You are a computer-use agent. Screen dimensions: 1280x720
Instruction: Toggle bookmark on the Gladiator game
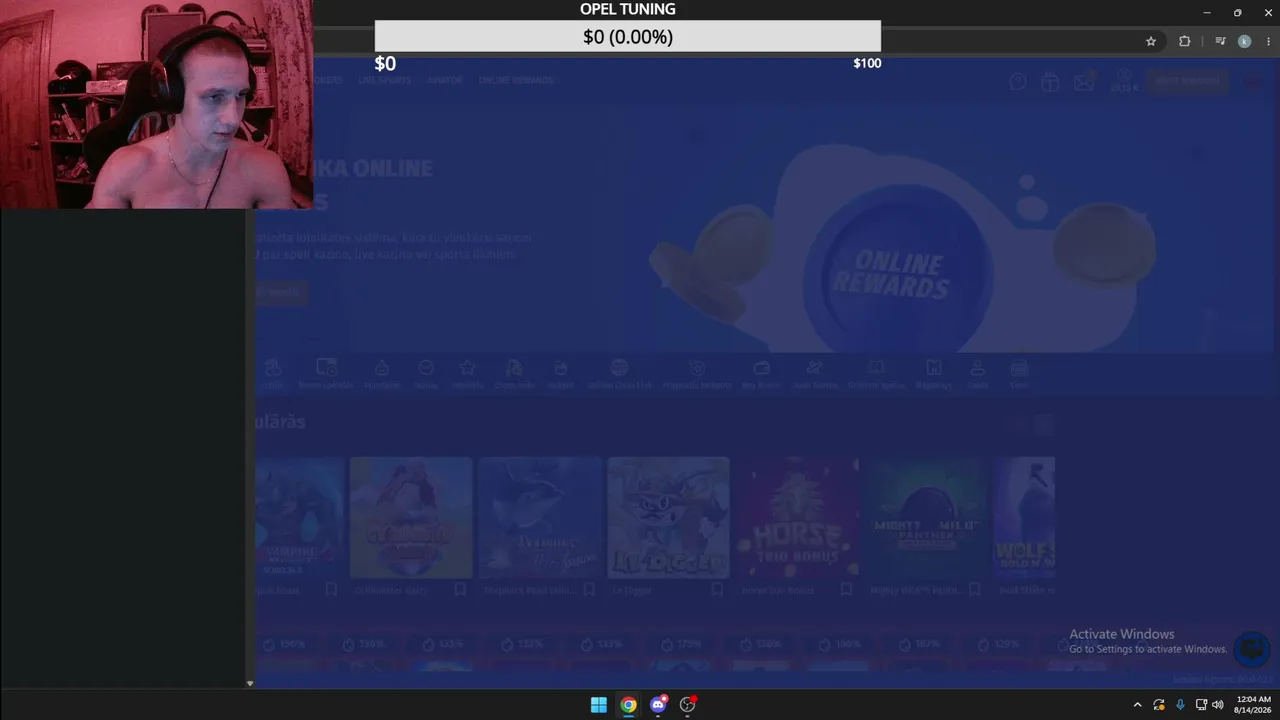point(460,590)
